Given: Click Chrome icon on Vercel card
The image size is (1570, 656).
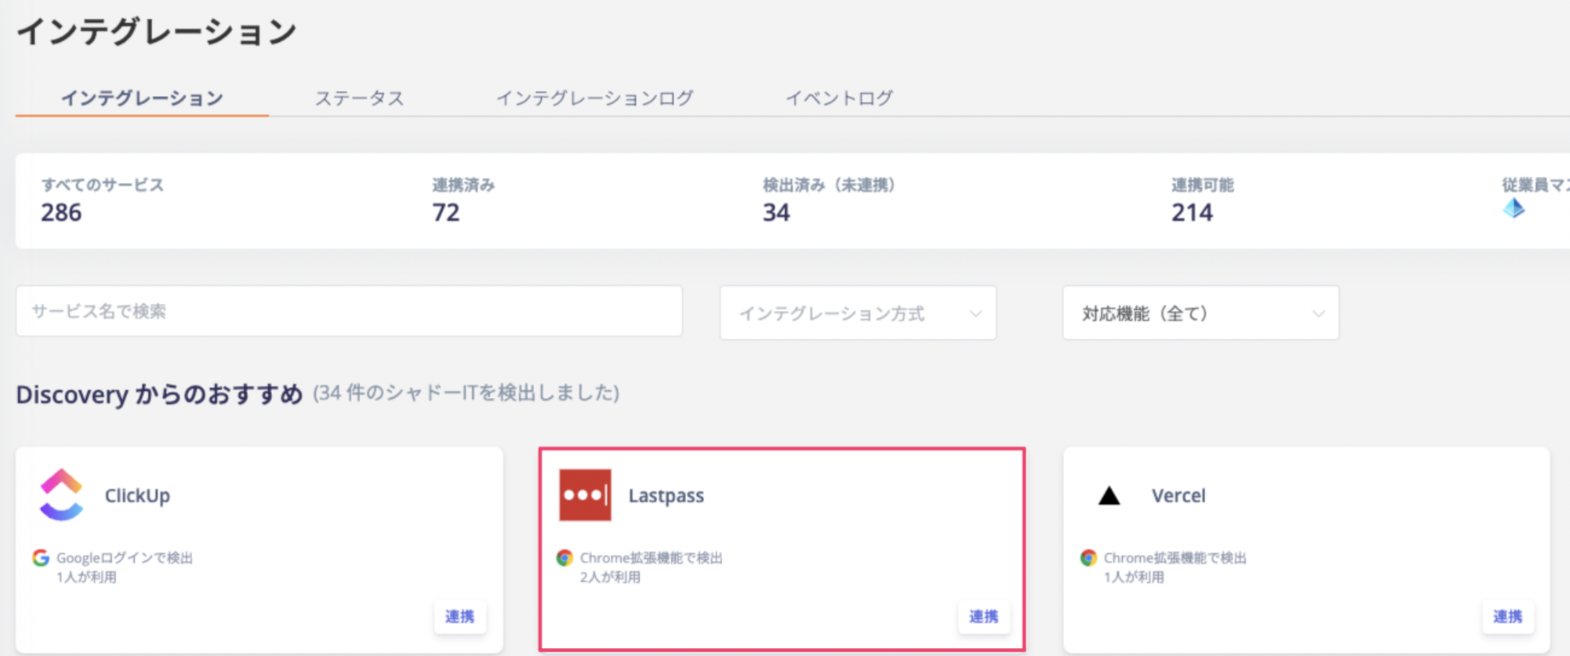Looking at the screenshot, I should click(x=1088, y=558).
